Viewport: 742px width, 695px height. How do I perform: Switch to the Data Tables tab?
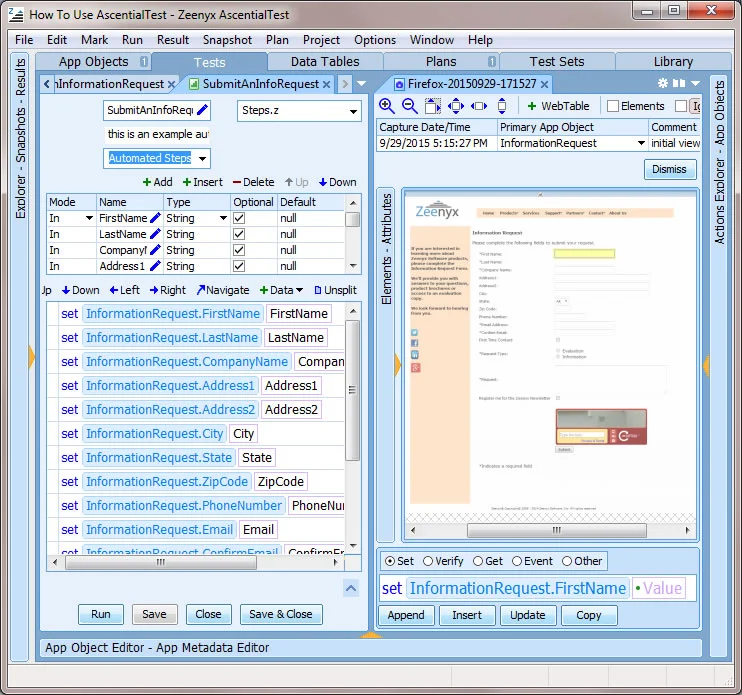(325, 62)
